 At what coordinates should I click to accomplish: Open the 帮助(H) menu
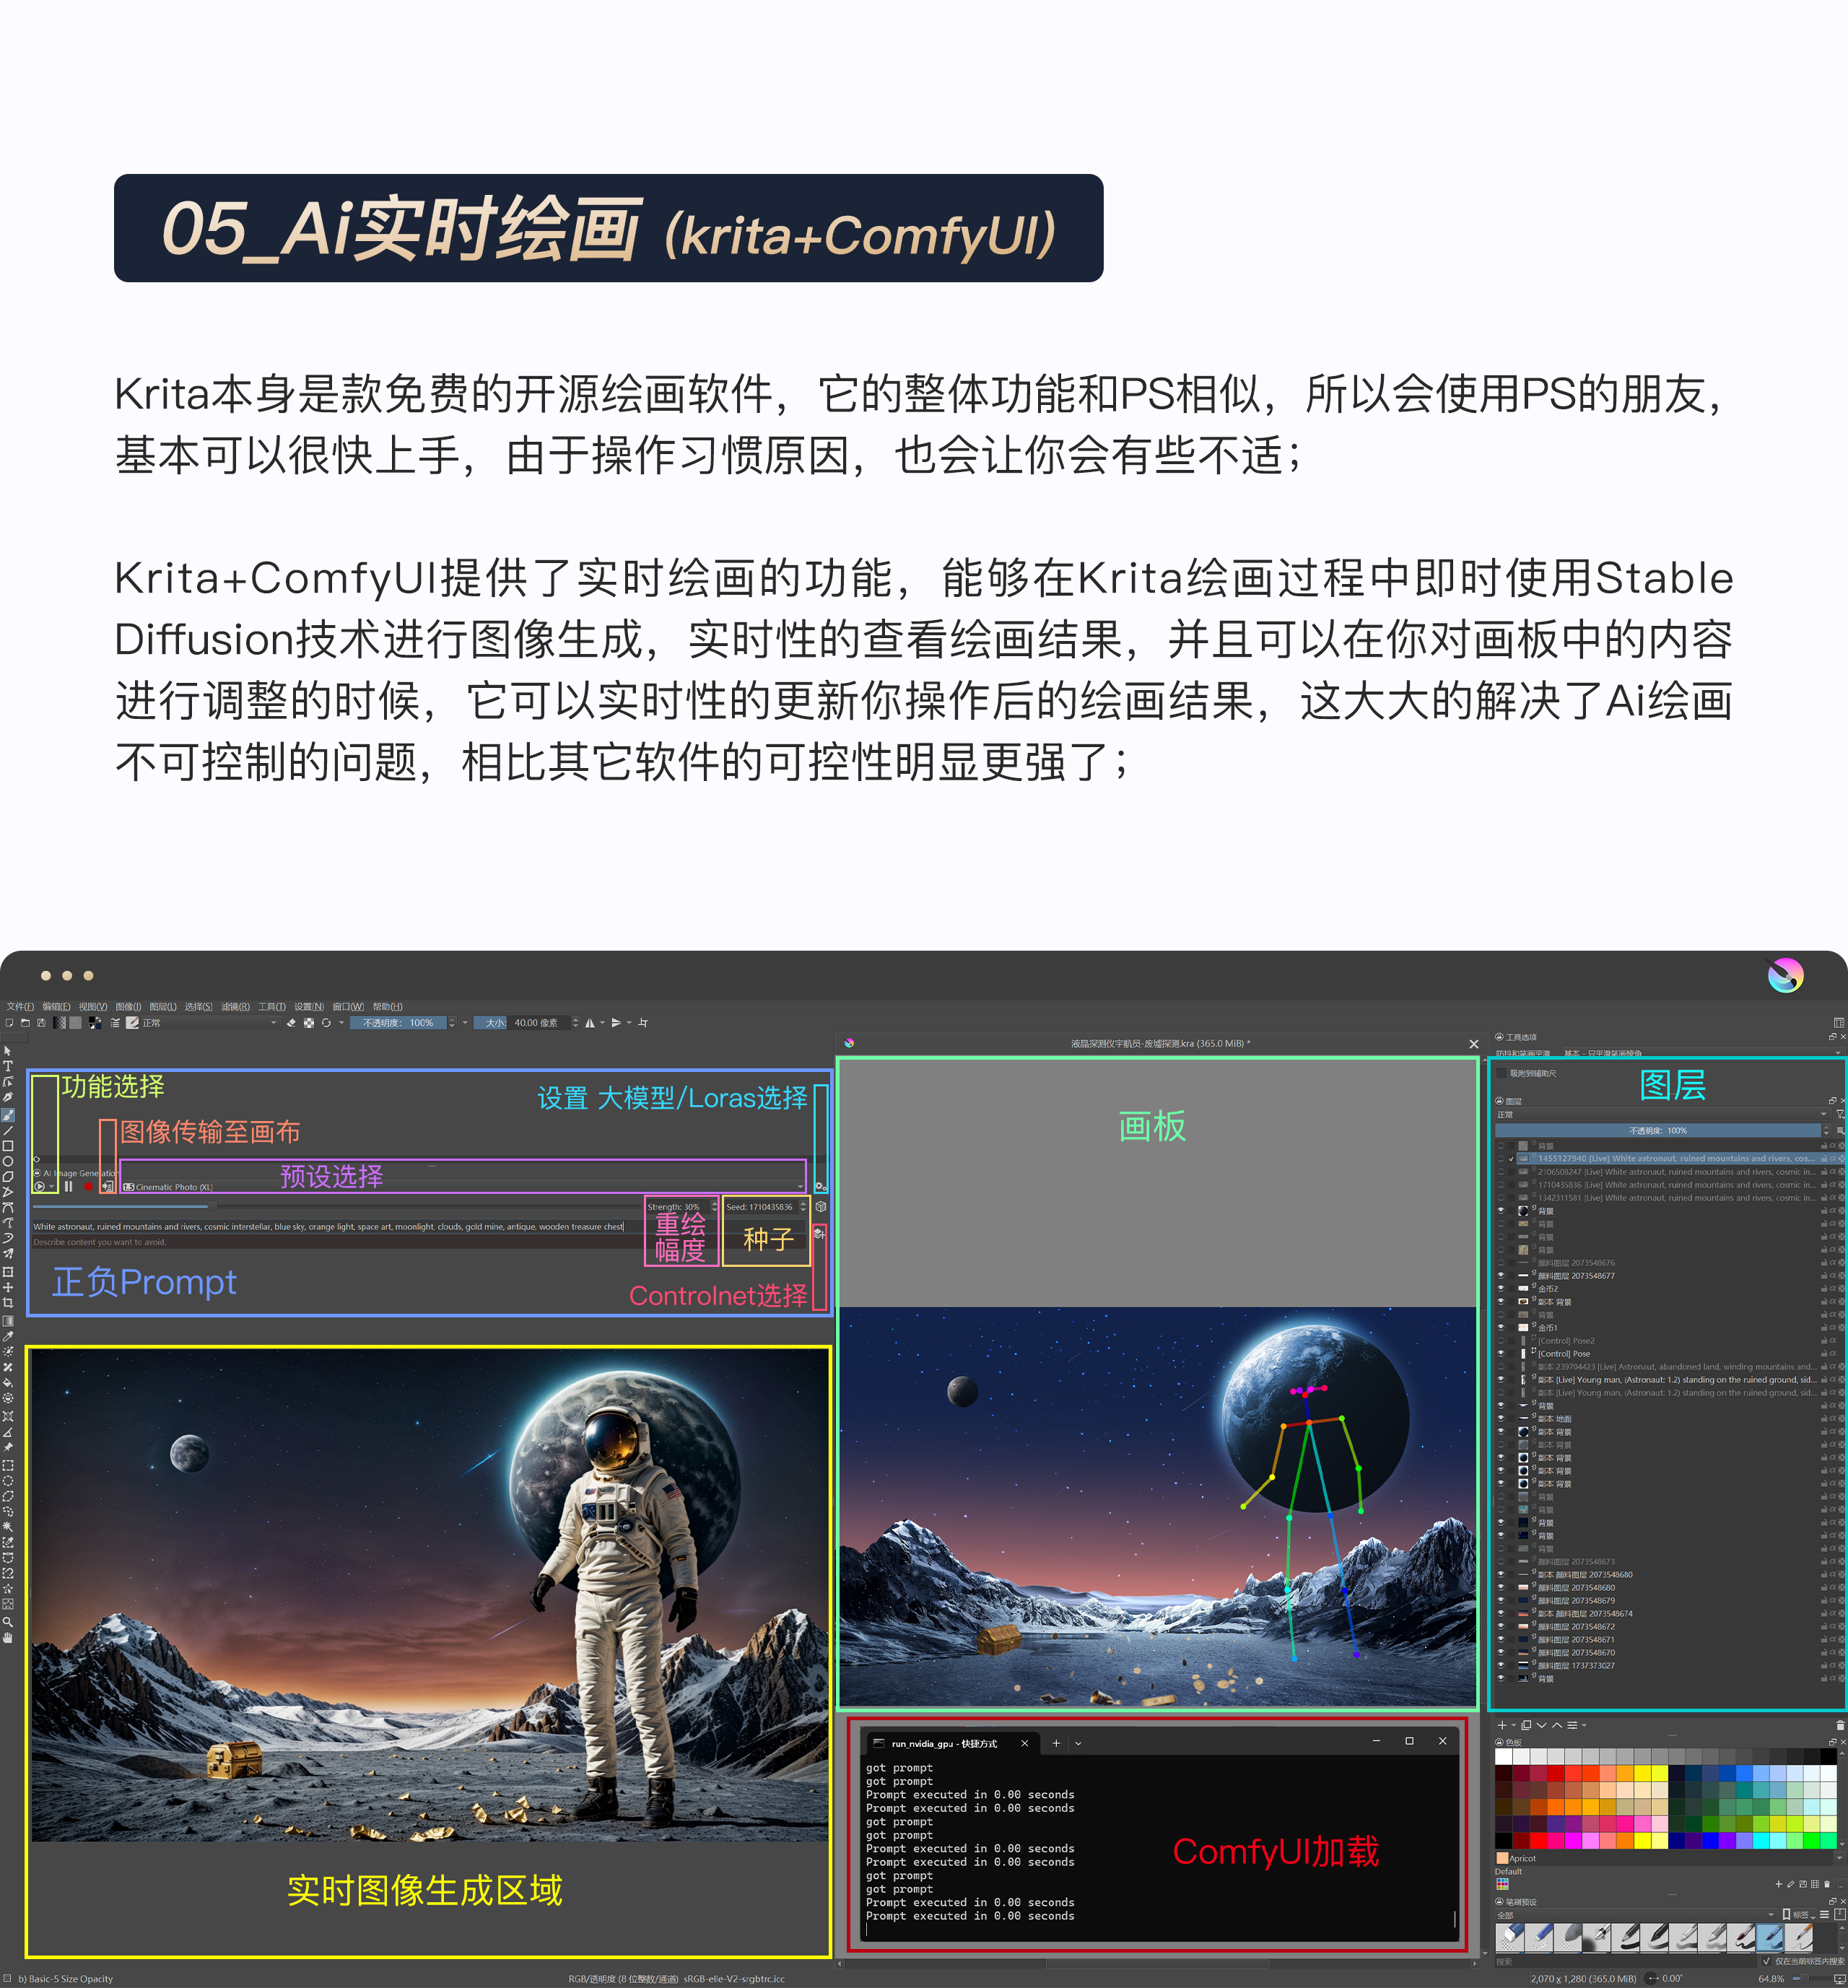388,1006
